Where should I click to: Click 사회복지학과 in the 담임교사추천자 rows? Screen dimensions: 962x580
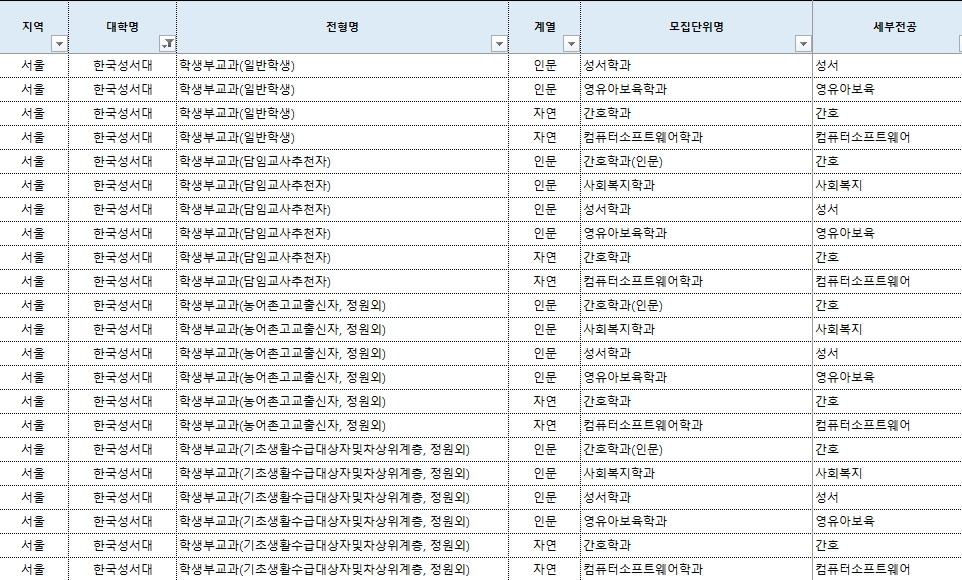618,185
